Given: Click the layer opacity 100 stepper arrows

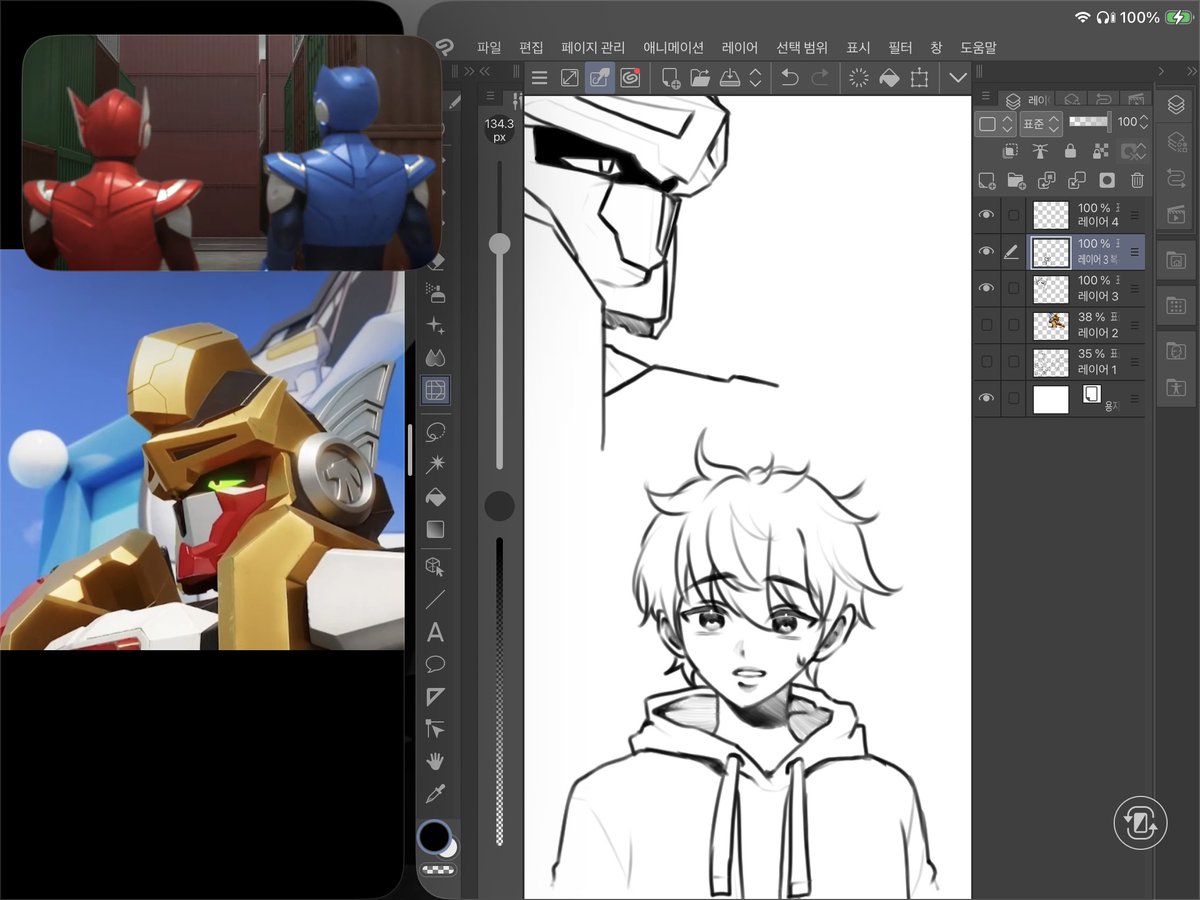Looking at the screenshot, I should click(x=1144, y=122).
